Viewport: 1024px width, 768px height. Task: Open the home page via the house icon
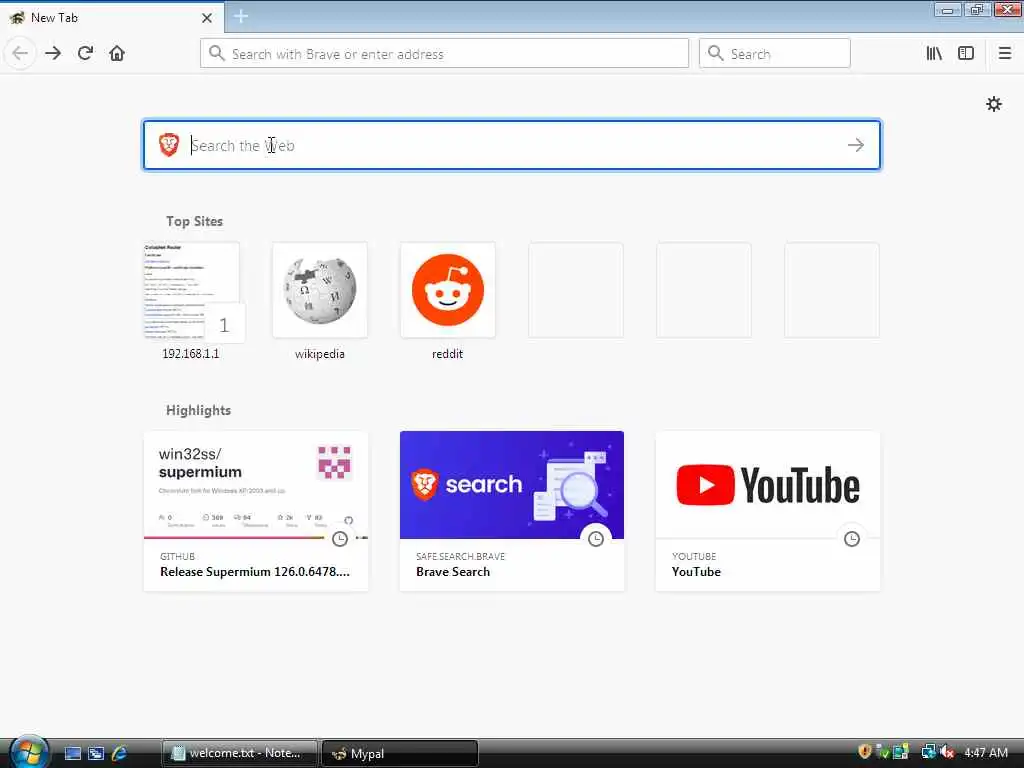point(117,54)
